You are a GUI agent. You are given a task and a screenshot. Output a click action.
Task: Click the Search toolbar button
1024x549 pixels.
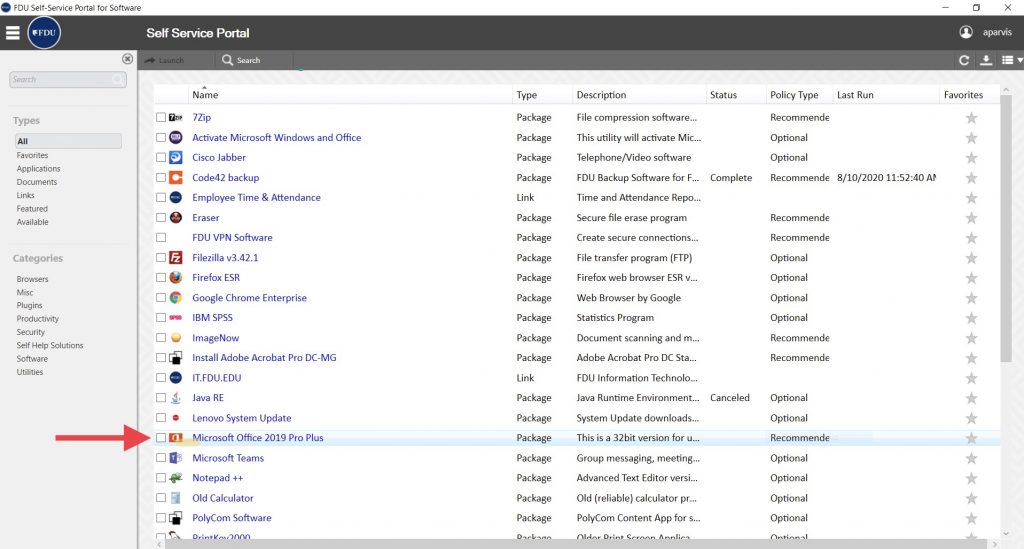click(x=241, y=60)
